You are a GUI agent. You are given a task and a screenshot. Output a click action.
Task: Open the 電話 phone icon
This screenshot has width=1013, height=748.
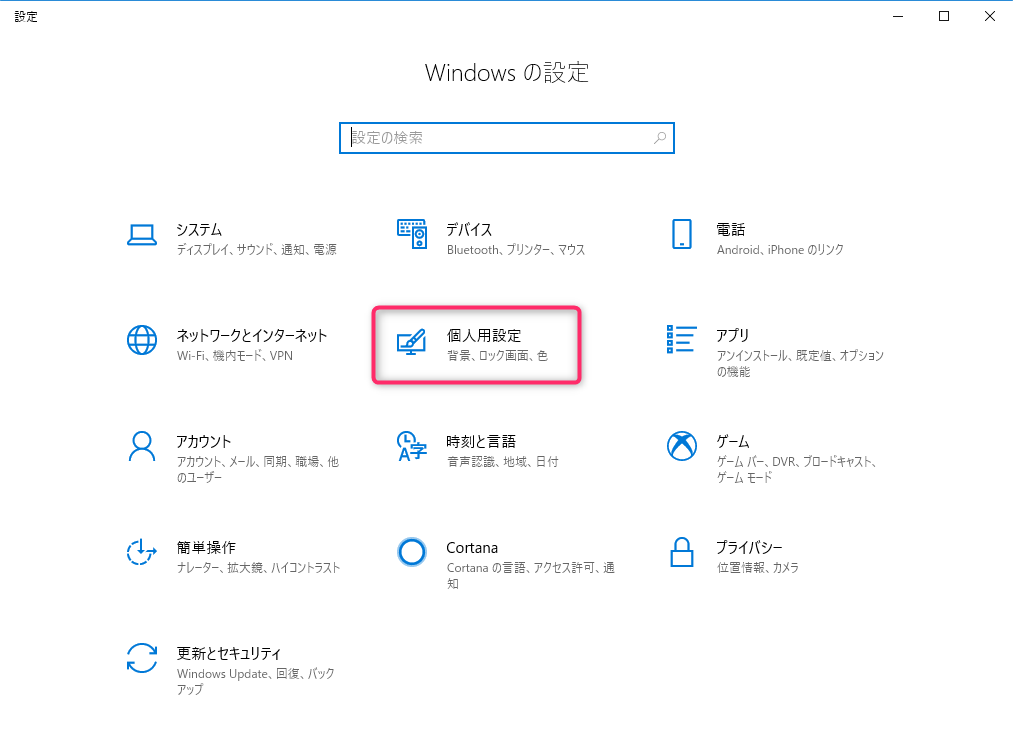(x=682, y=234)
